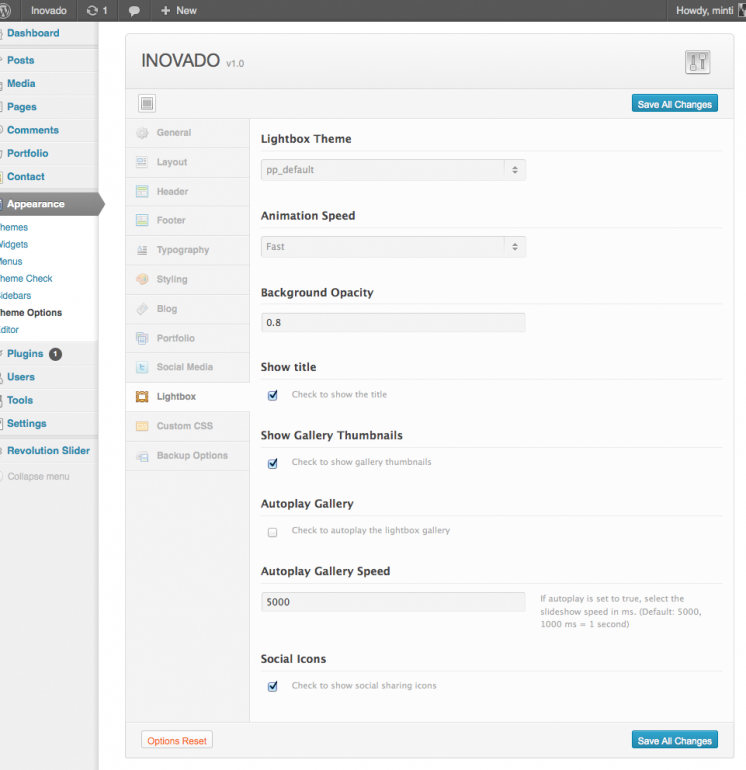The image size is (746, 770).
Task: Uncheck the Show Gallery Thumbnails checkbox
Action: tap(273, 463)
